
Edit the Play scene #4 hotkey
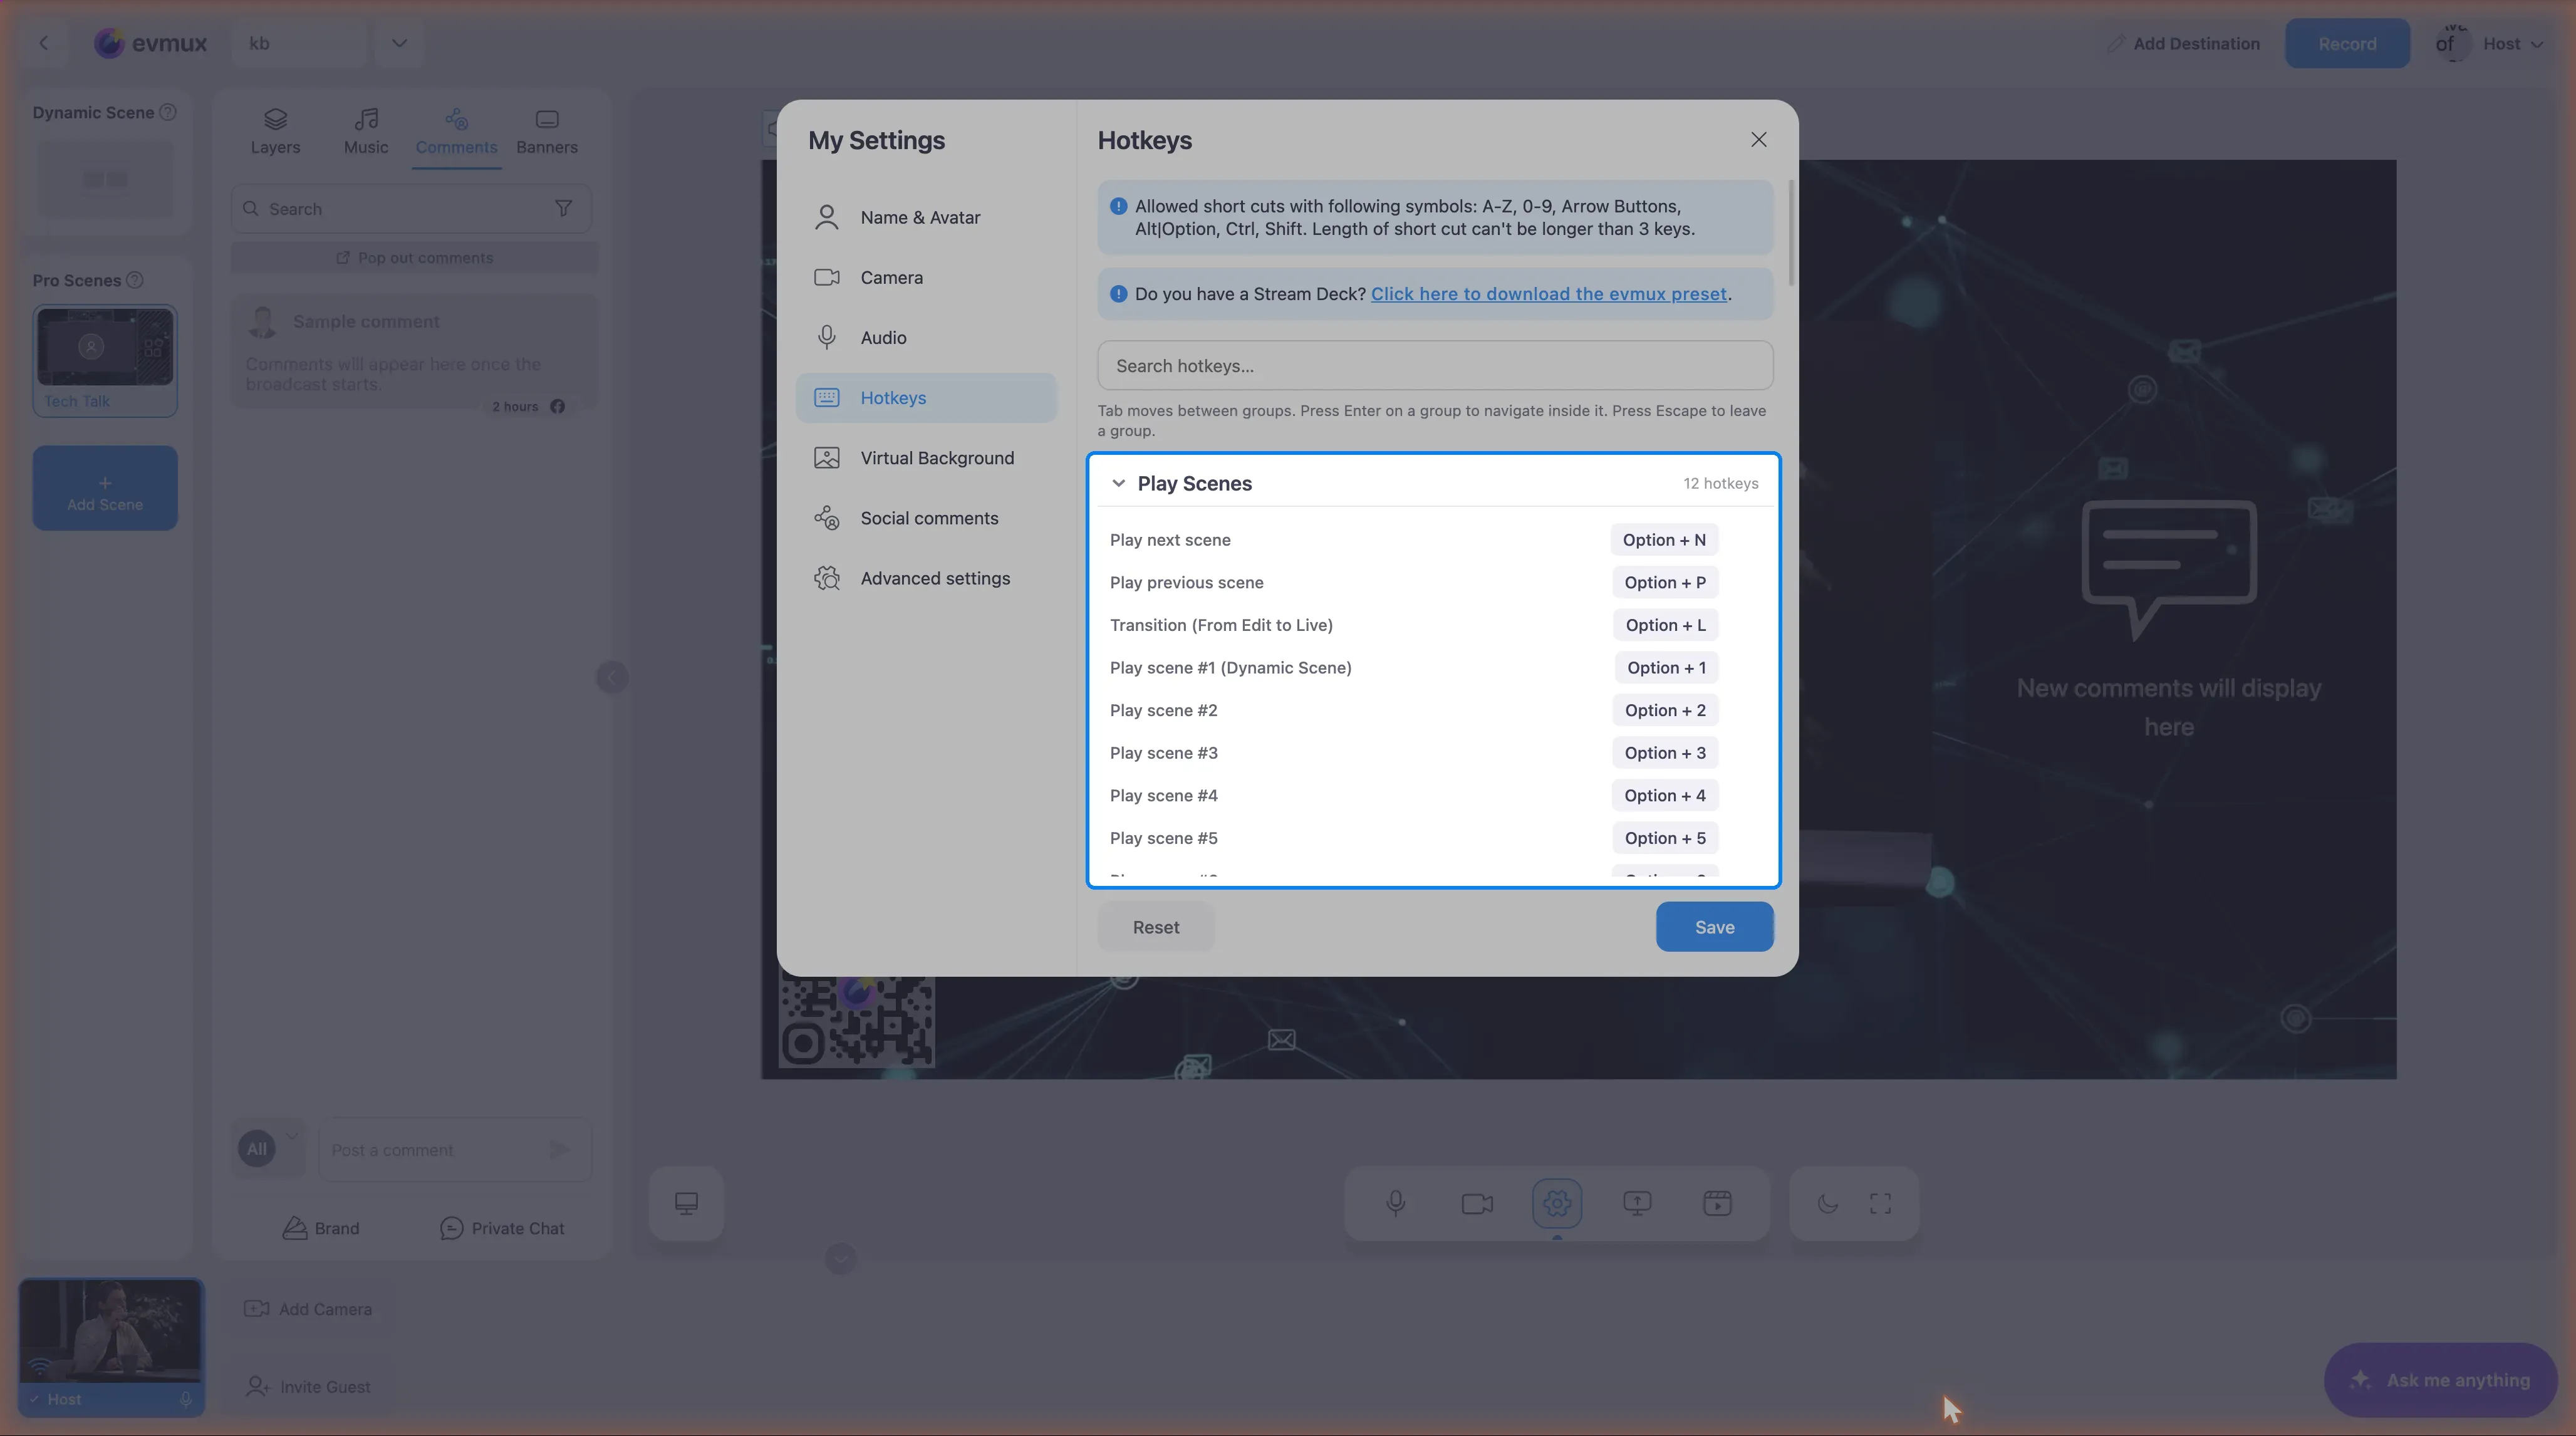(x=1665, y=795)
